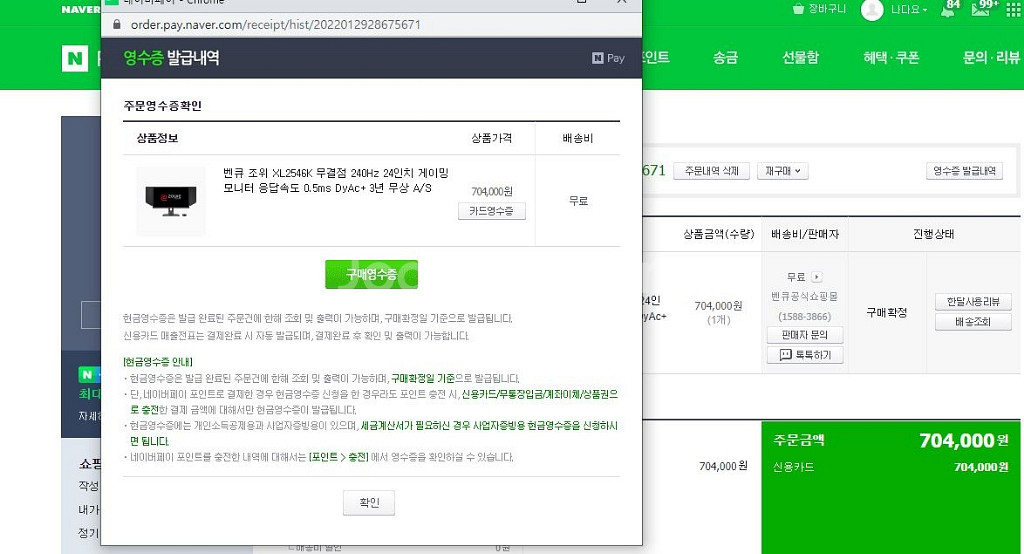This screenshot has width=1024, height=554.
Task: Open the notifications bell with 84 badge
Action: click(949, 10)
